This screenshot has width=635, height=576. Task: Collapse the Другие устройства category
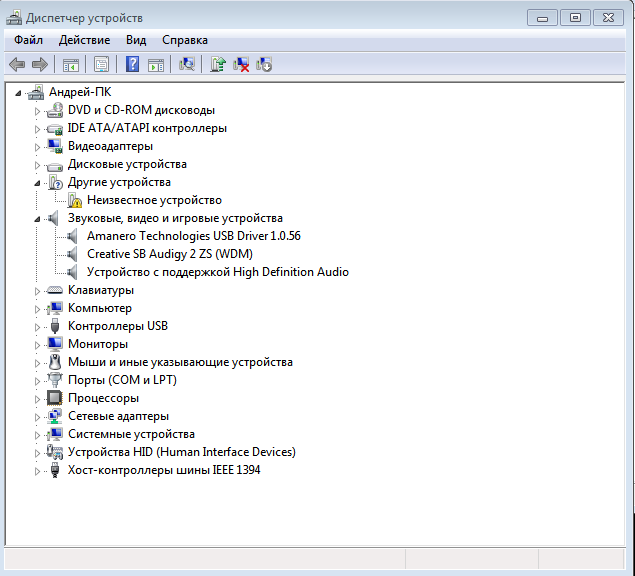[38, 183]
